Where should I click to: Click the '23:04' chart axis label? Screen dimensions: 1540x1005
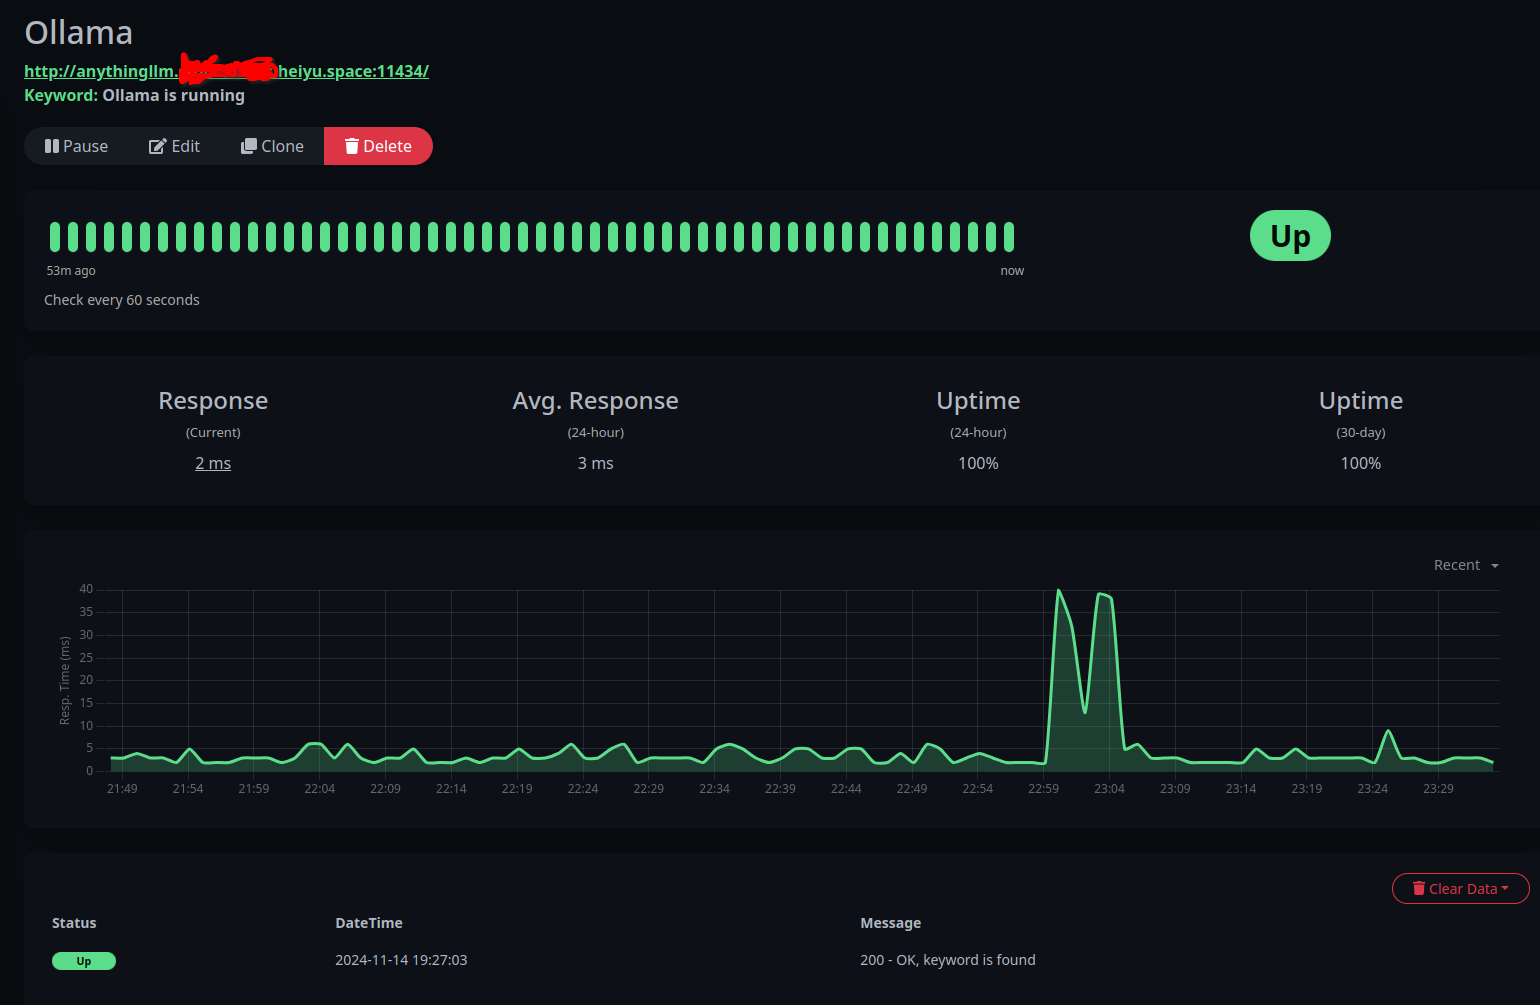(x=1109, y=789)
